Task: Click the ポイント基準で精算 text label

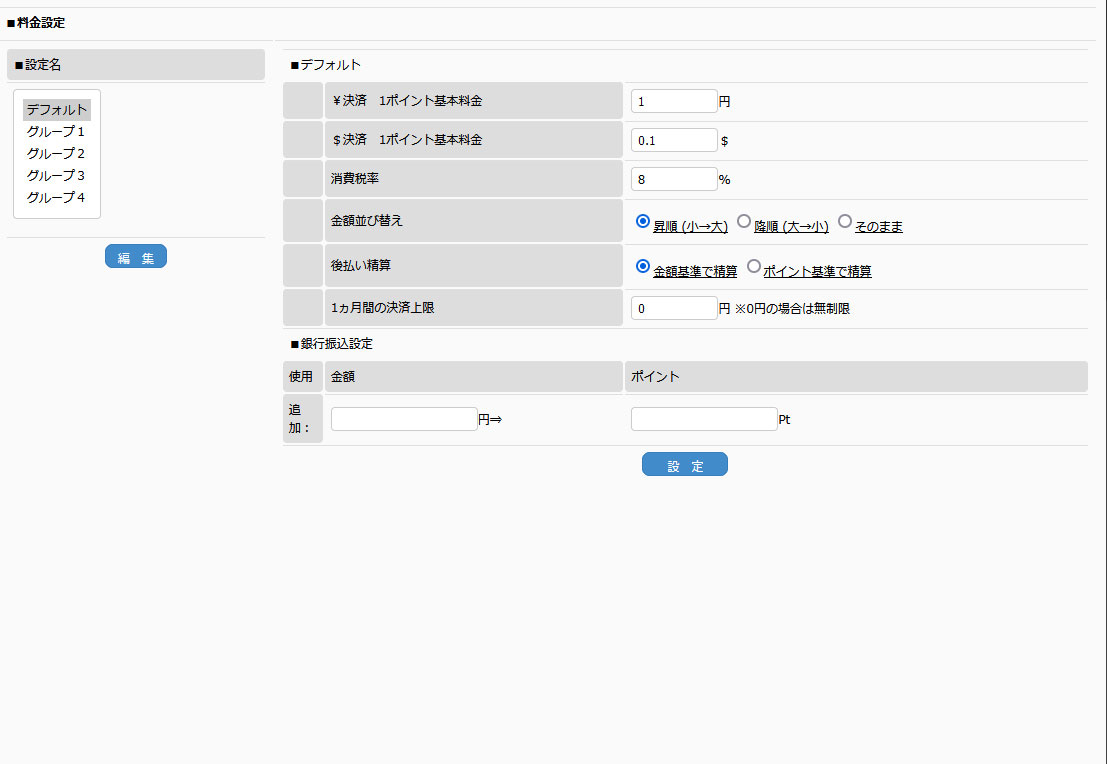Action: tap(817, 272)
